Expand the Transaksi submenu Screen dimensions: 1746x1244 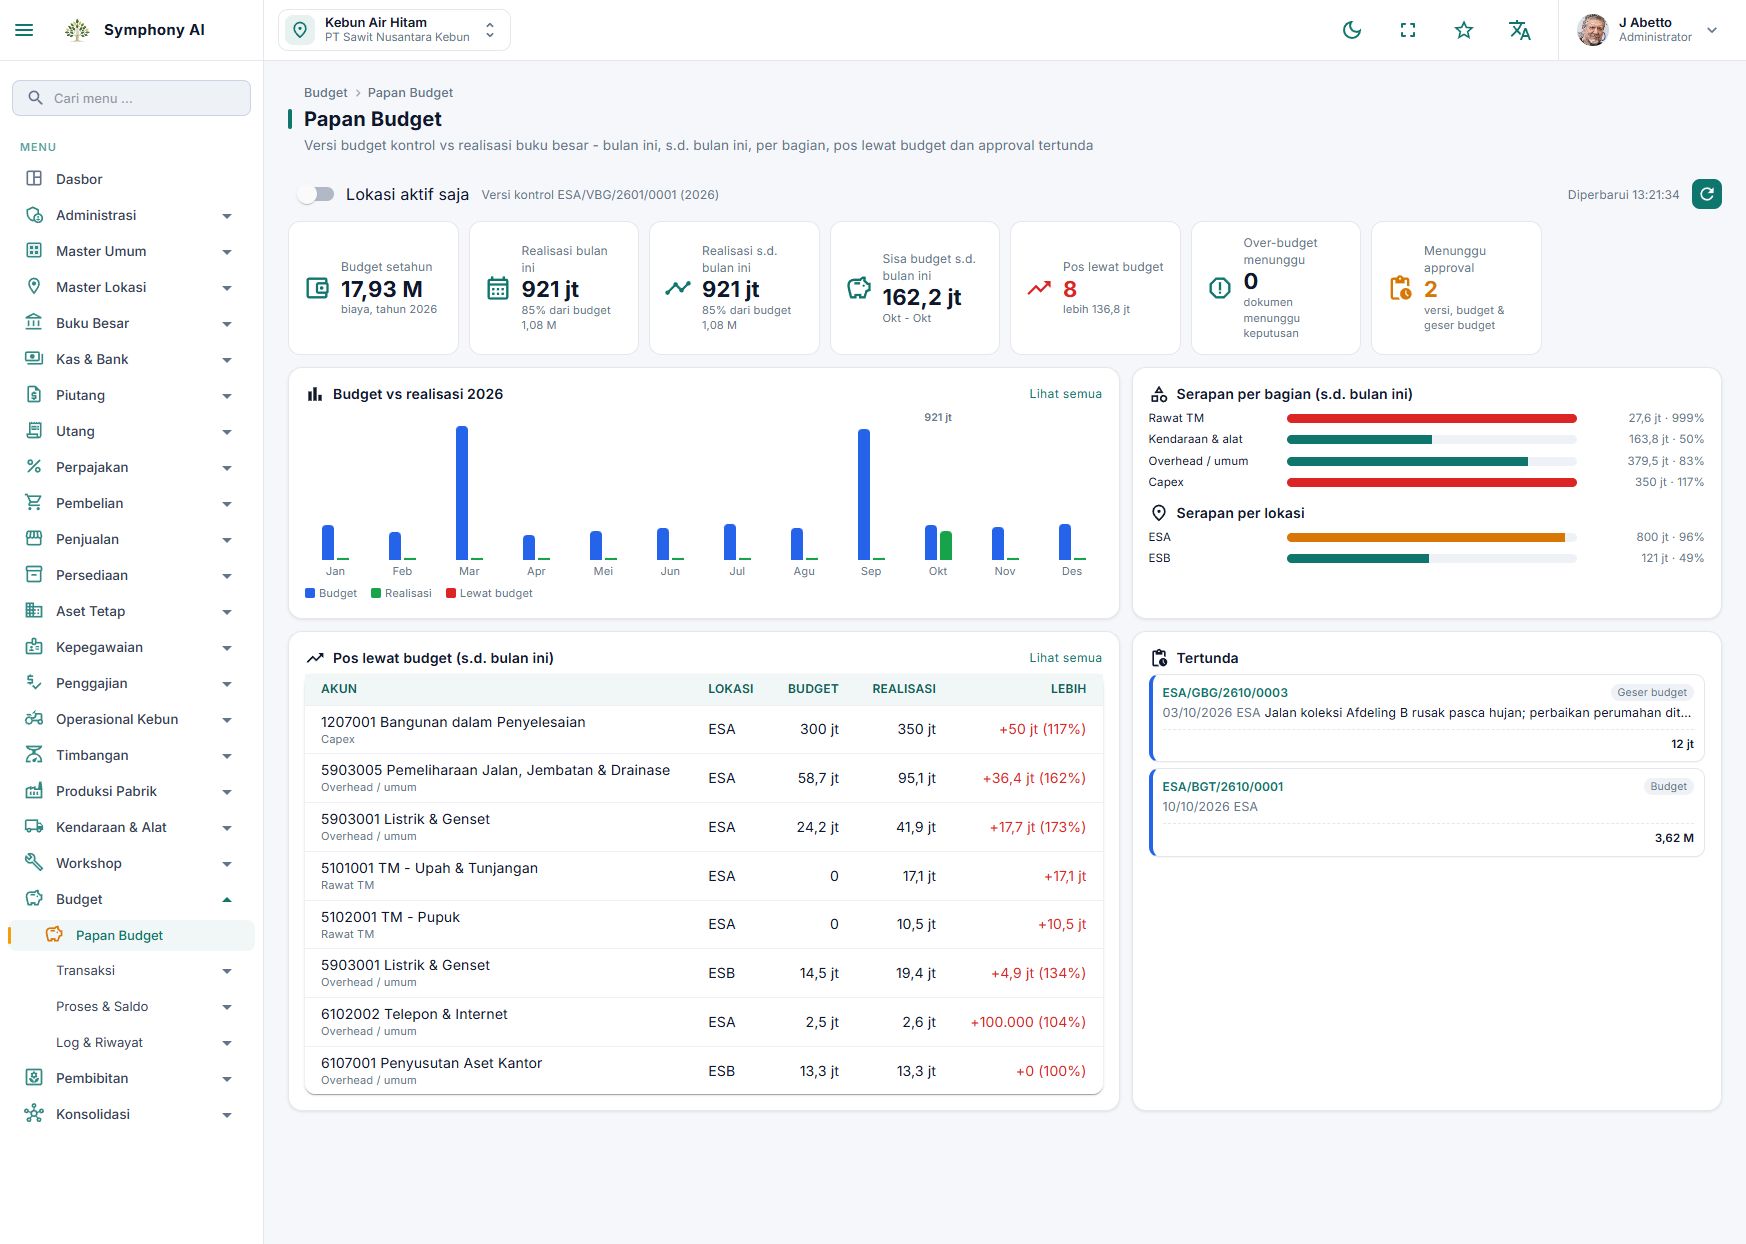pos(131,971)
